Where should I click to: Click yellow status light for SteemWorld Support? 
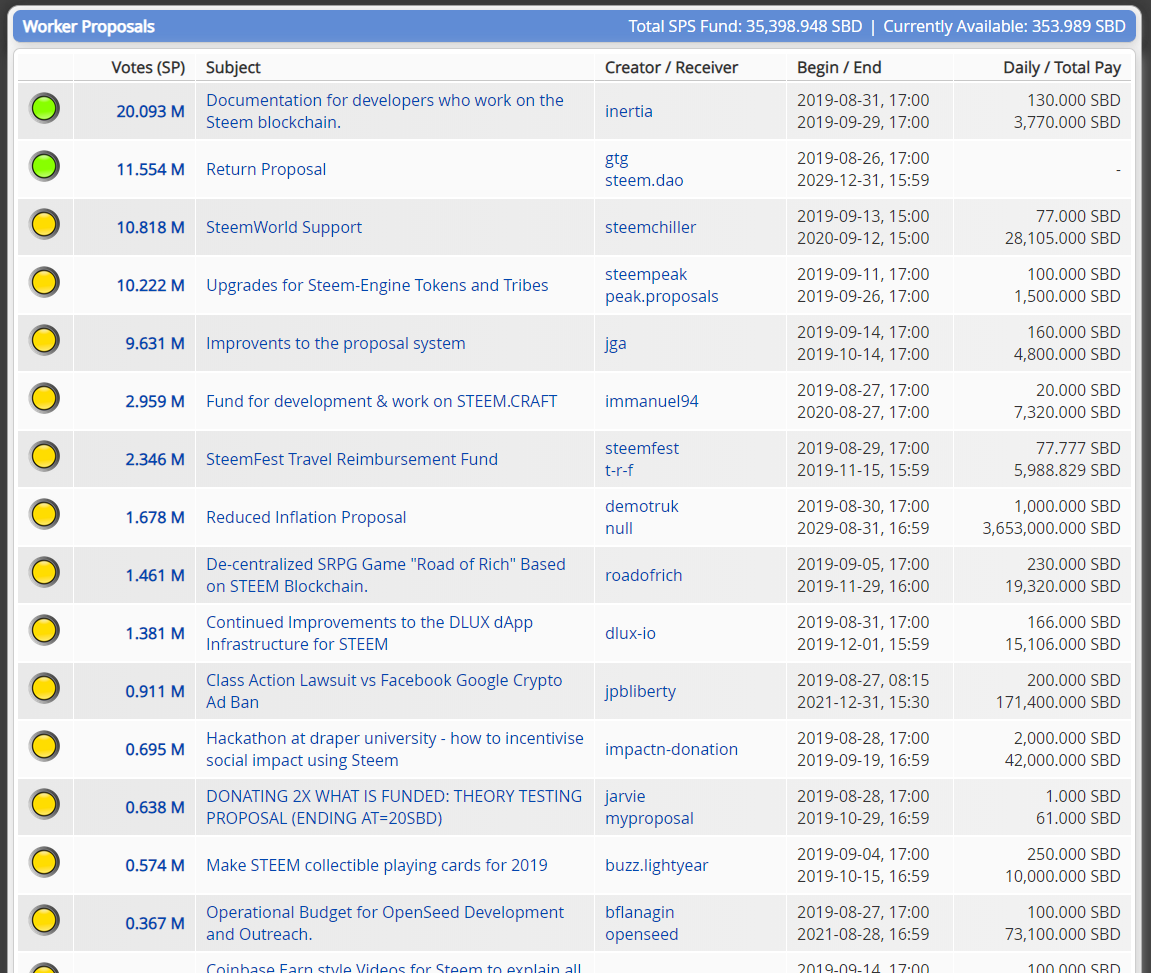tap(45, 225)
